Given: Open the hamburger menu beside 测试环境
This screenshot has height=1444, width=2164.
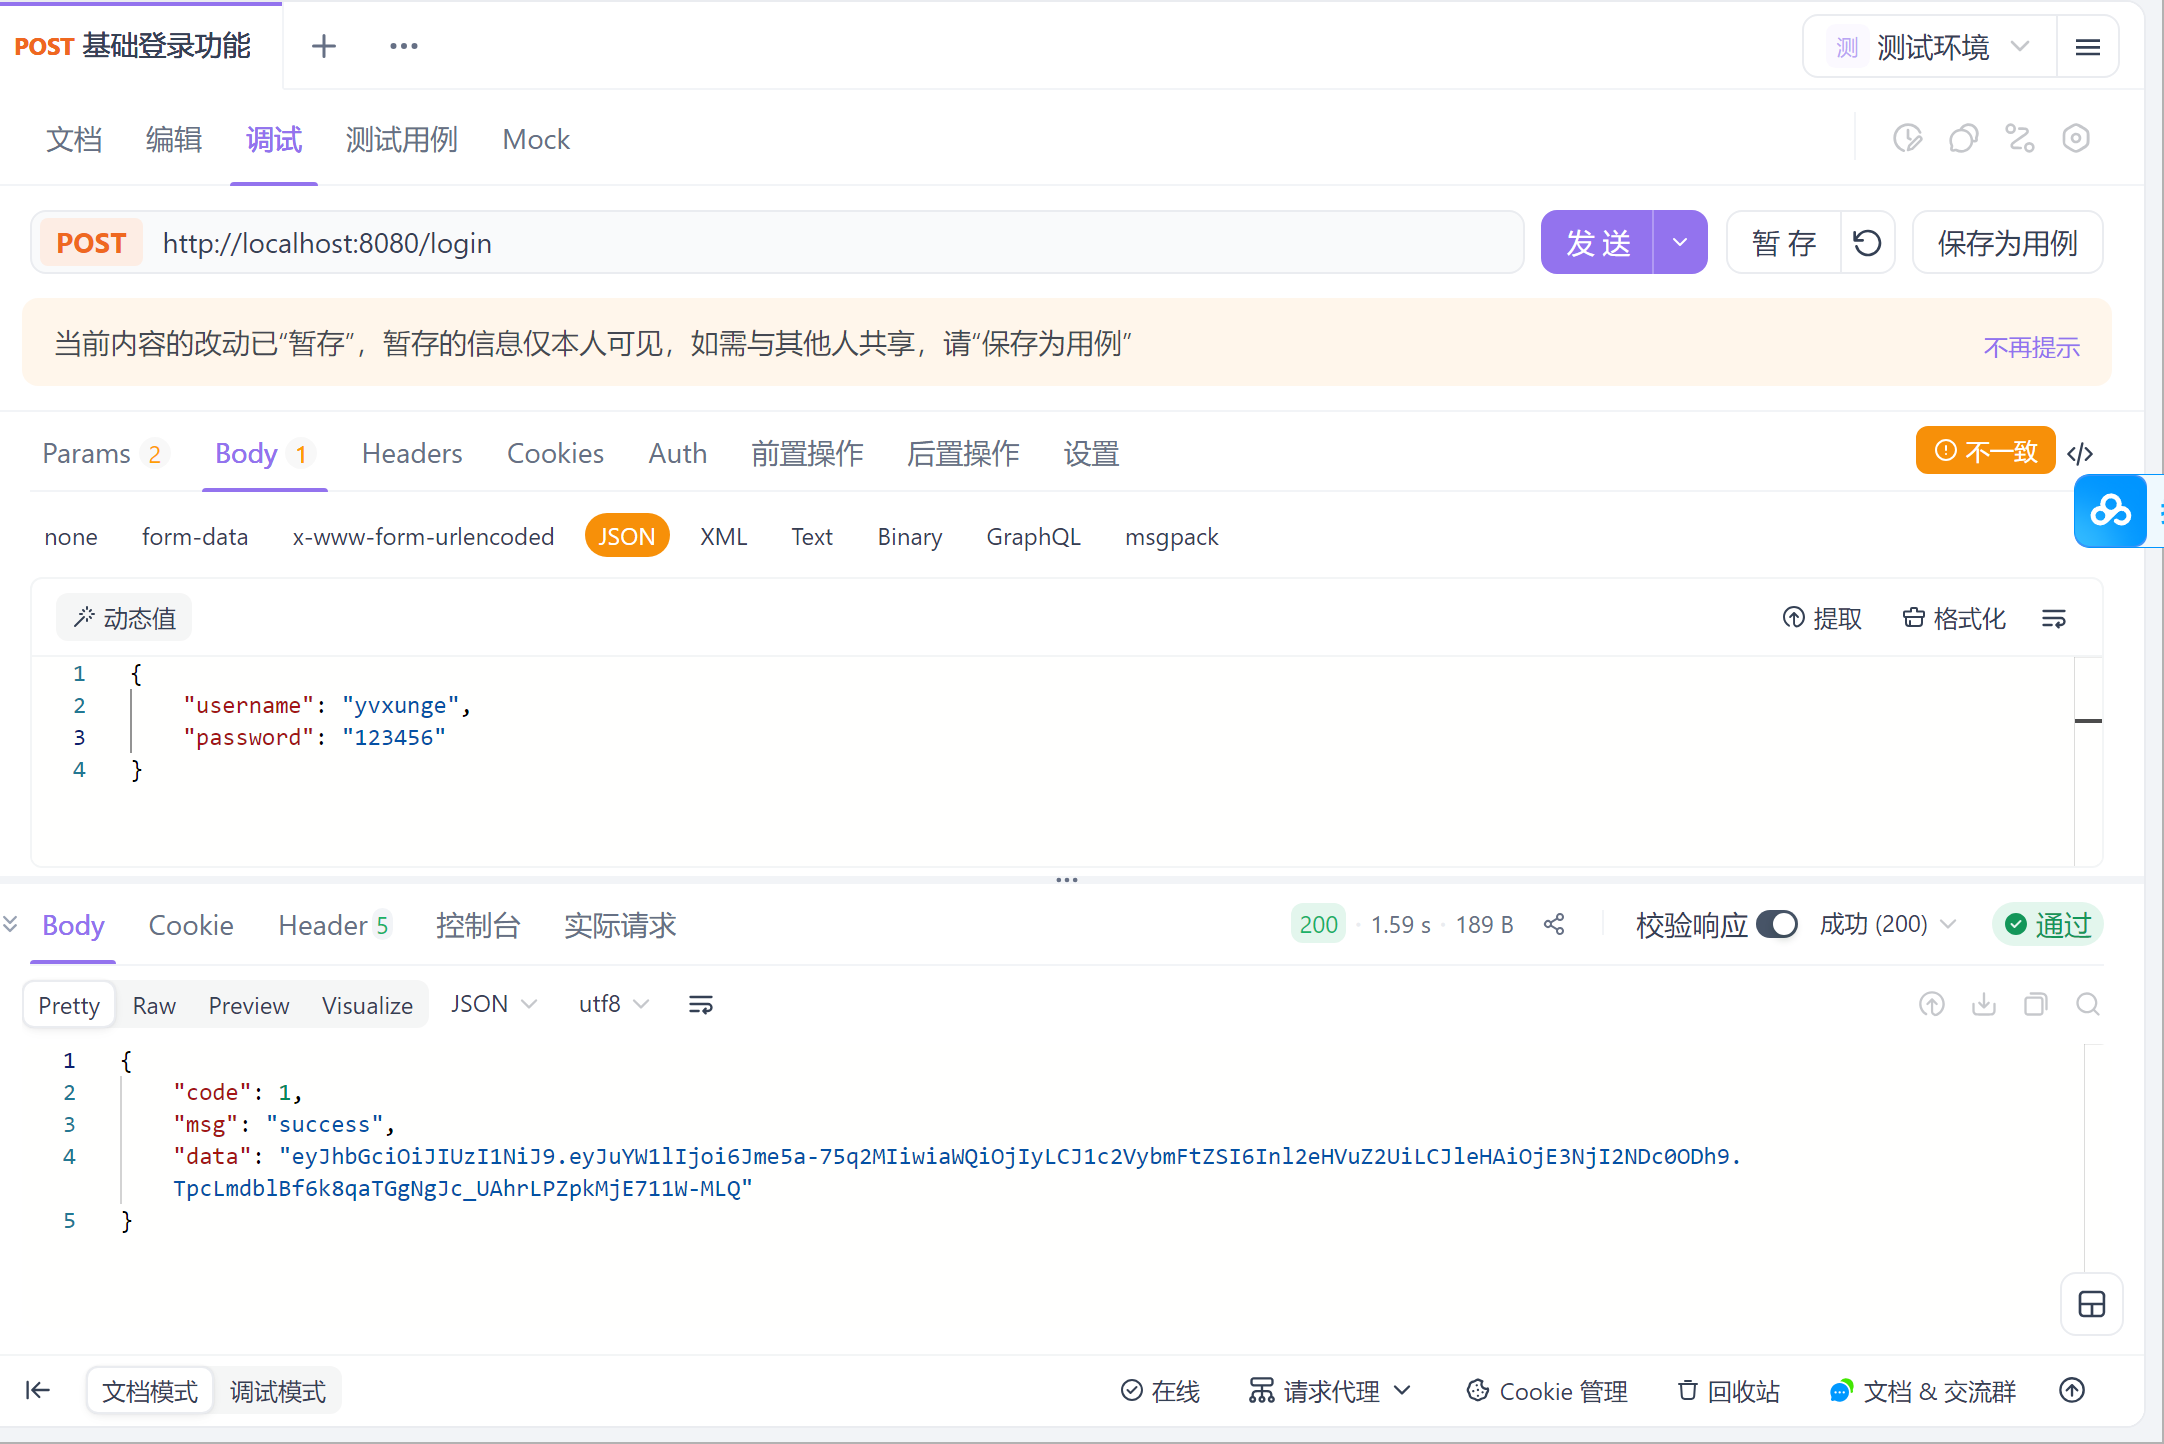Looking at the screenshot, I should click(x=2087, y=47).
